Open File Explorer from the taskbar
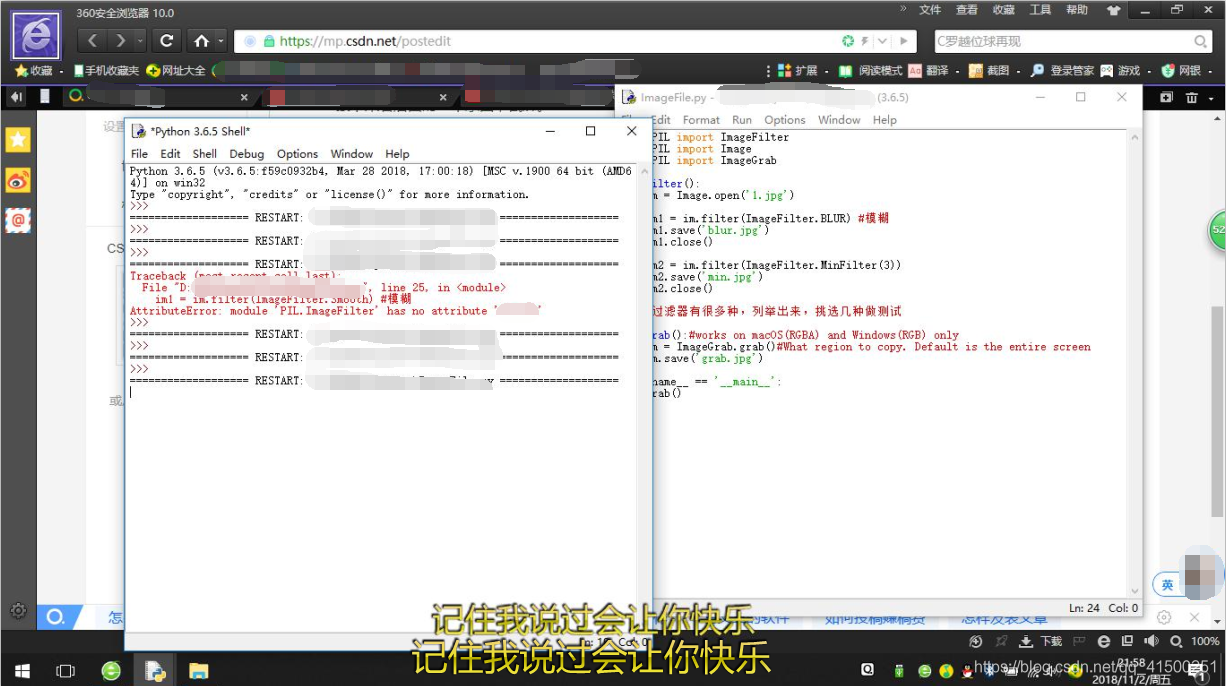The height and width of the screenshot is (686, 1226). pyautogui.click(x=199, y=671)
